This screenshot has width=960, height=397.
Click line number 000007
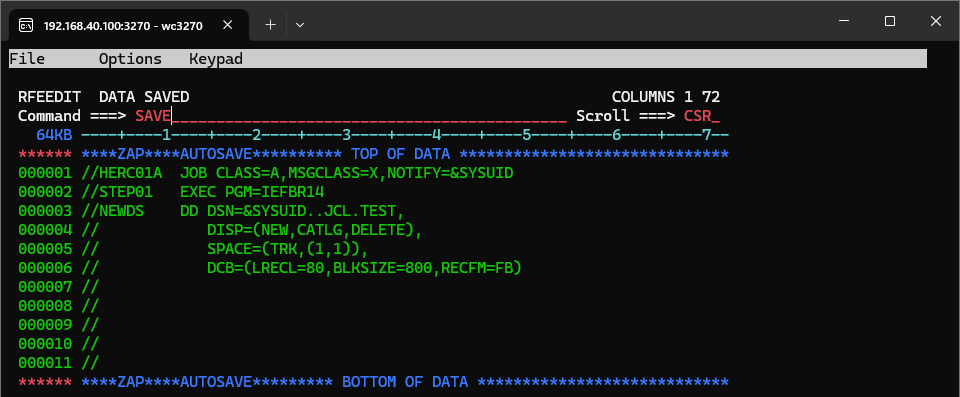[45, 287]
